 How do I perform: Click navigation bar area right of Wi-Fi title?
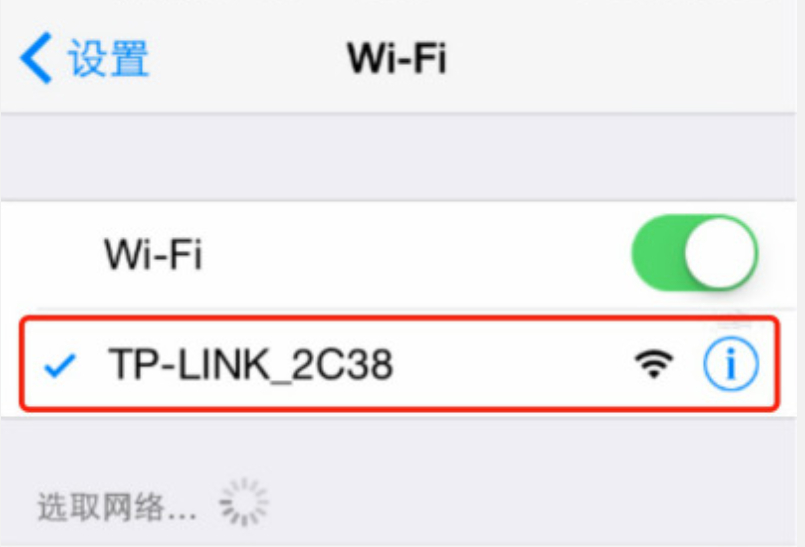coord(616,58)
